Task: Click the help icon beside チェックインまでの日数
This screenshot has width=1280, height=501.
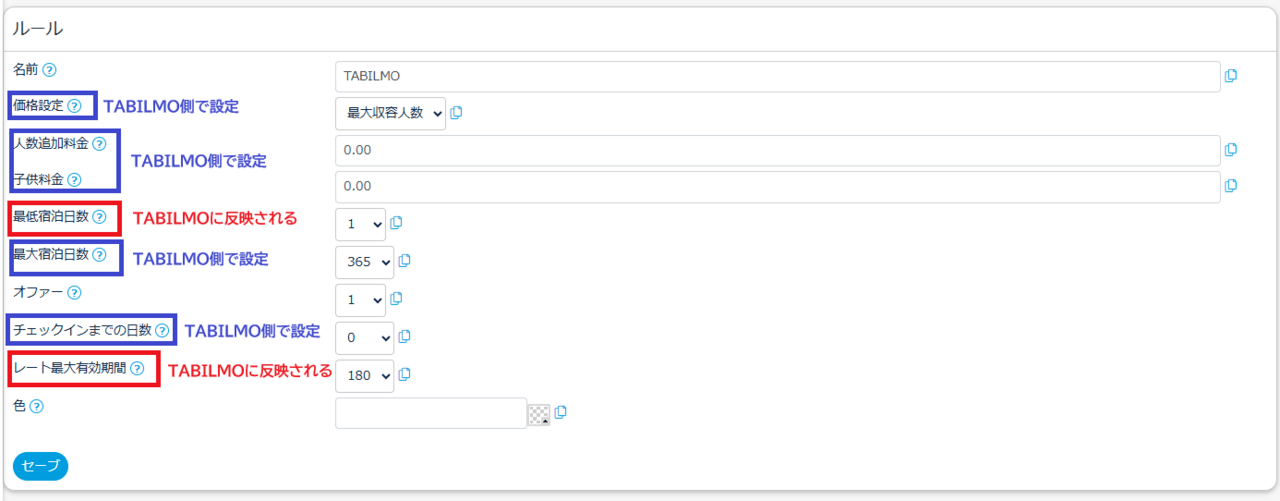Action: (x=162, y=330)
